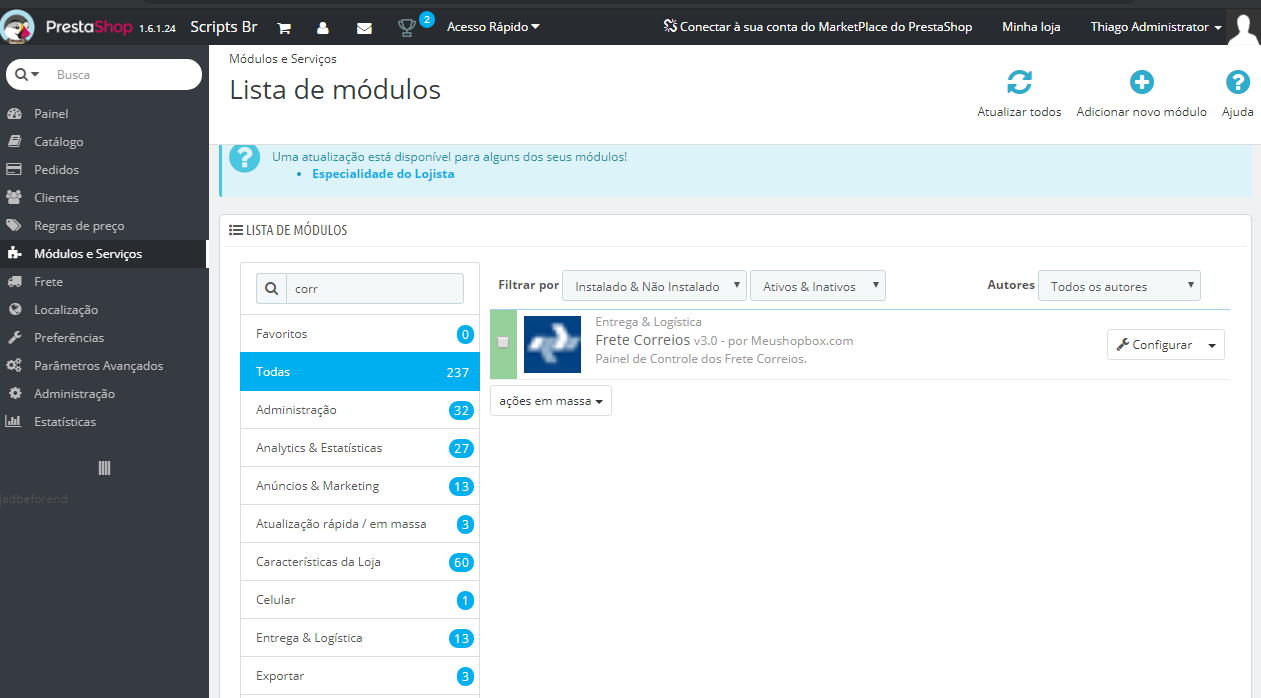Open the Ajuda help icon
Viewport: 1261px width, 698px height.
1237,83
